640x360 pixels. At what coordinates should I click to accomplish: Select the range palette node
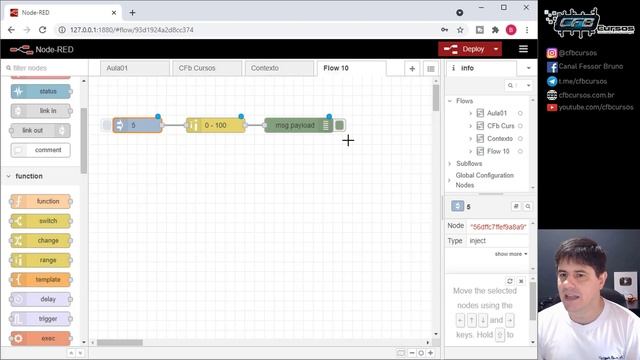point(41,260)
